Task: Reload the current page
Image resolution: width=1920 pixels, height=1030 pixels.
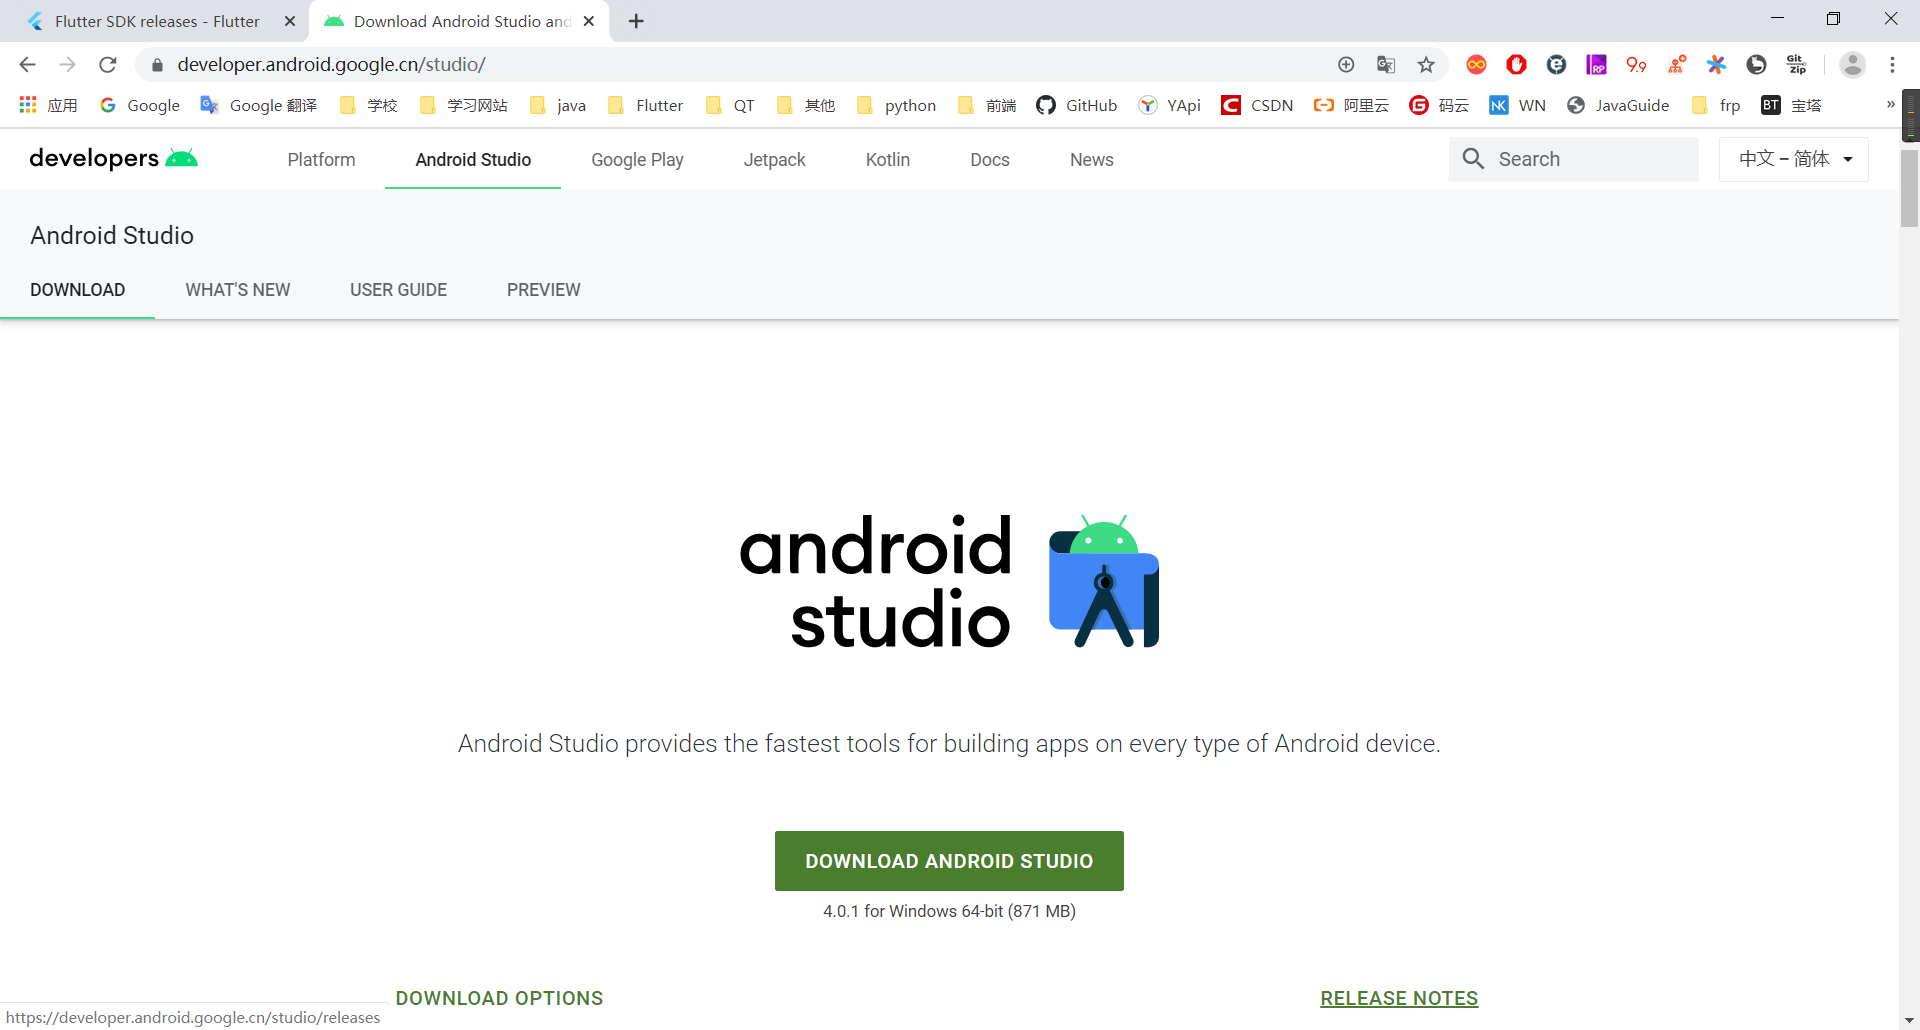Action: [x=108, y=65]
